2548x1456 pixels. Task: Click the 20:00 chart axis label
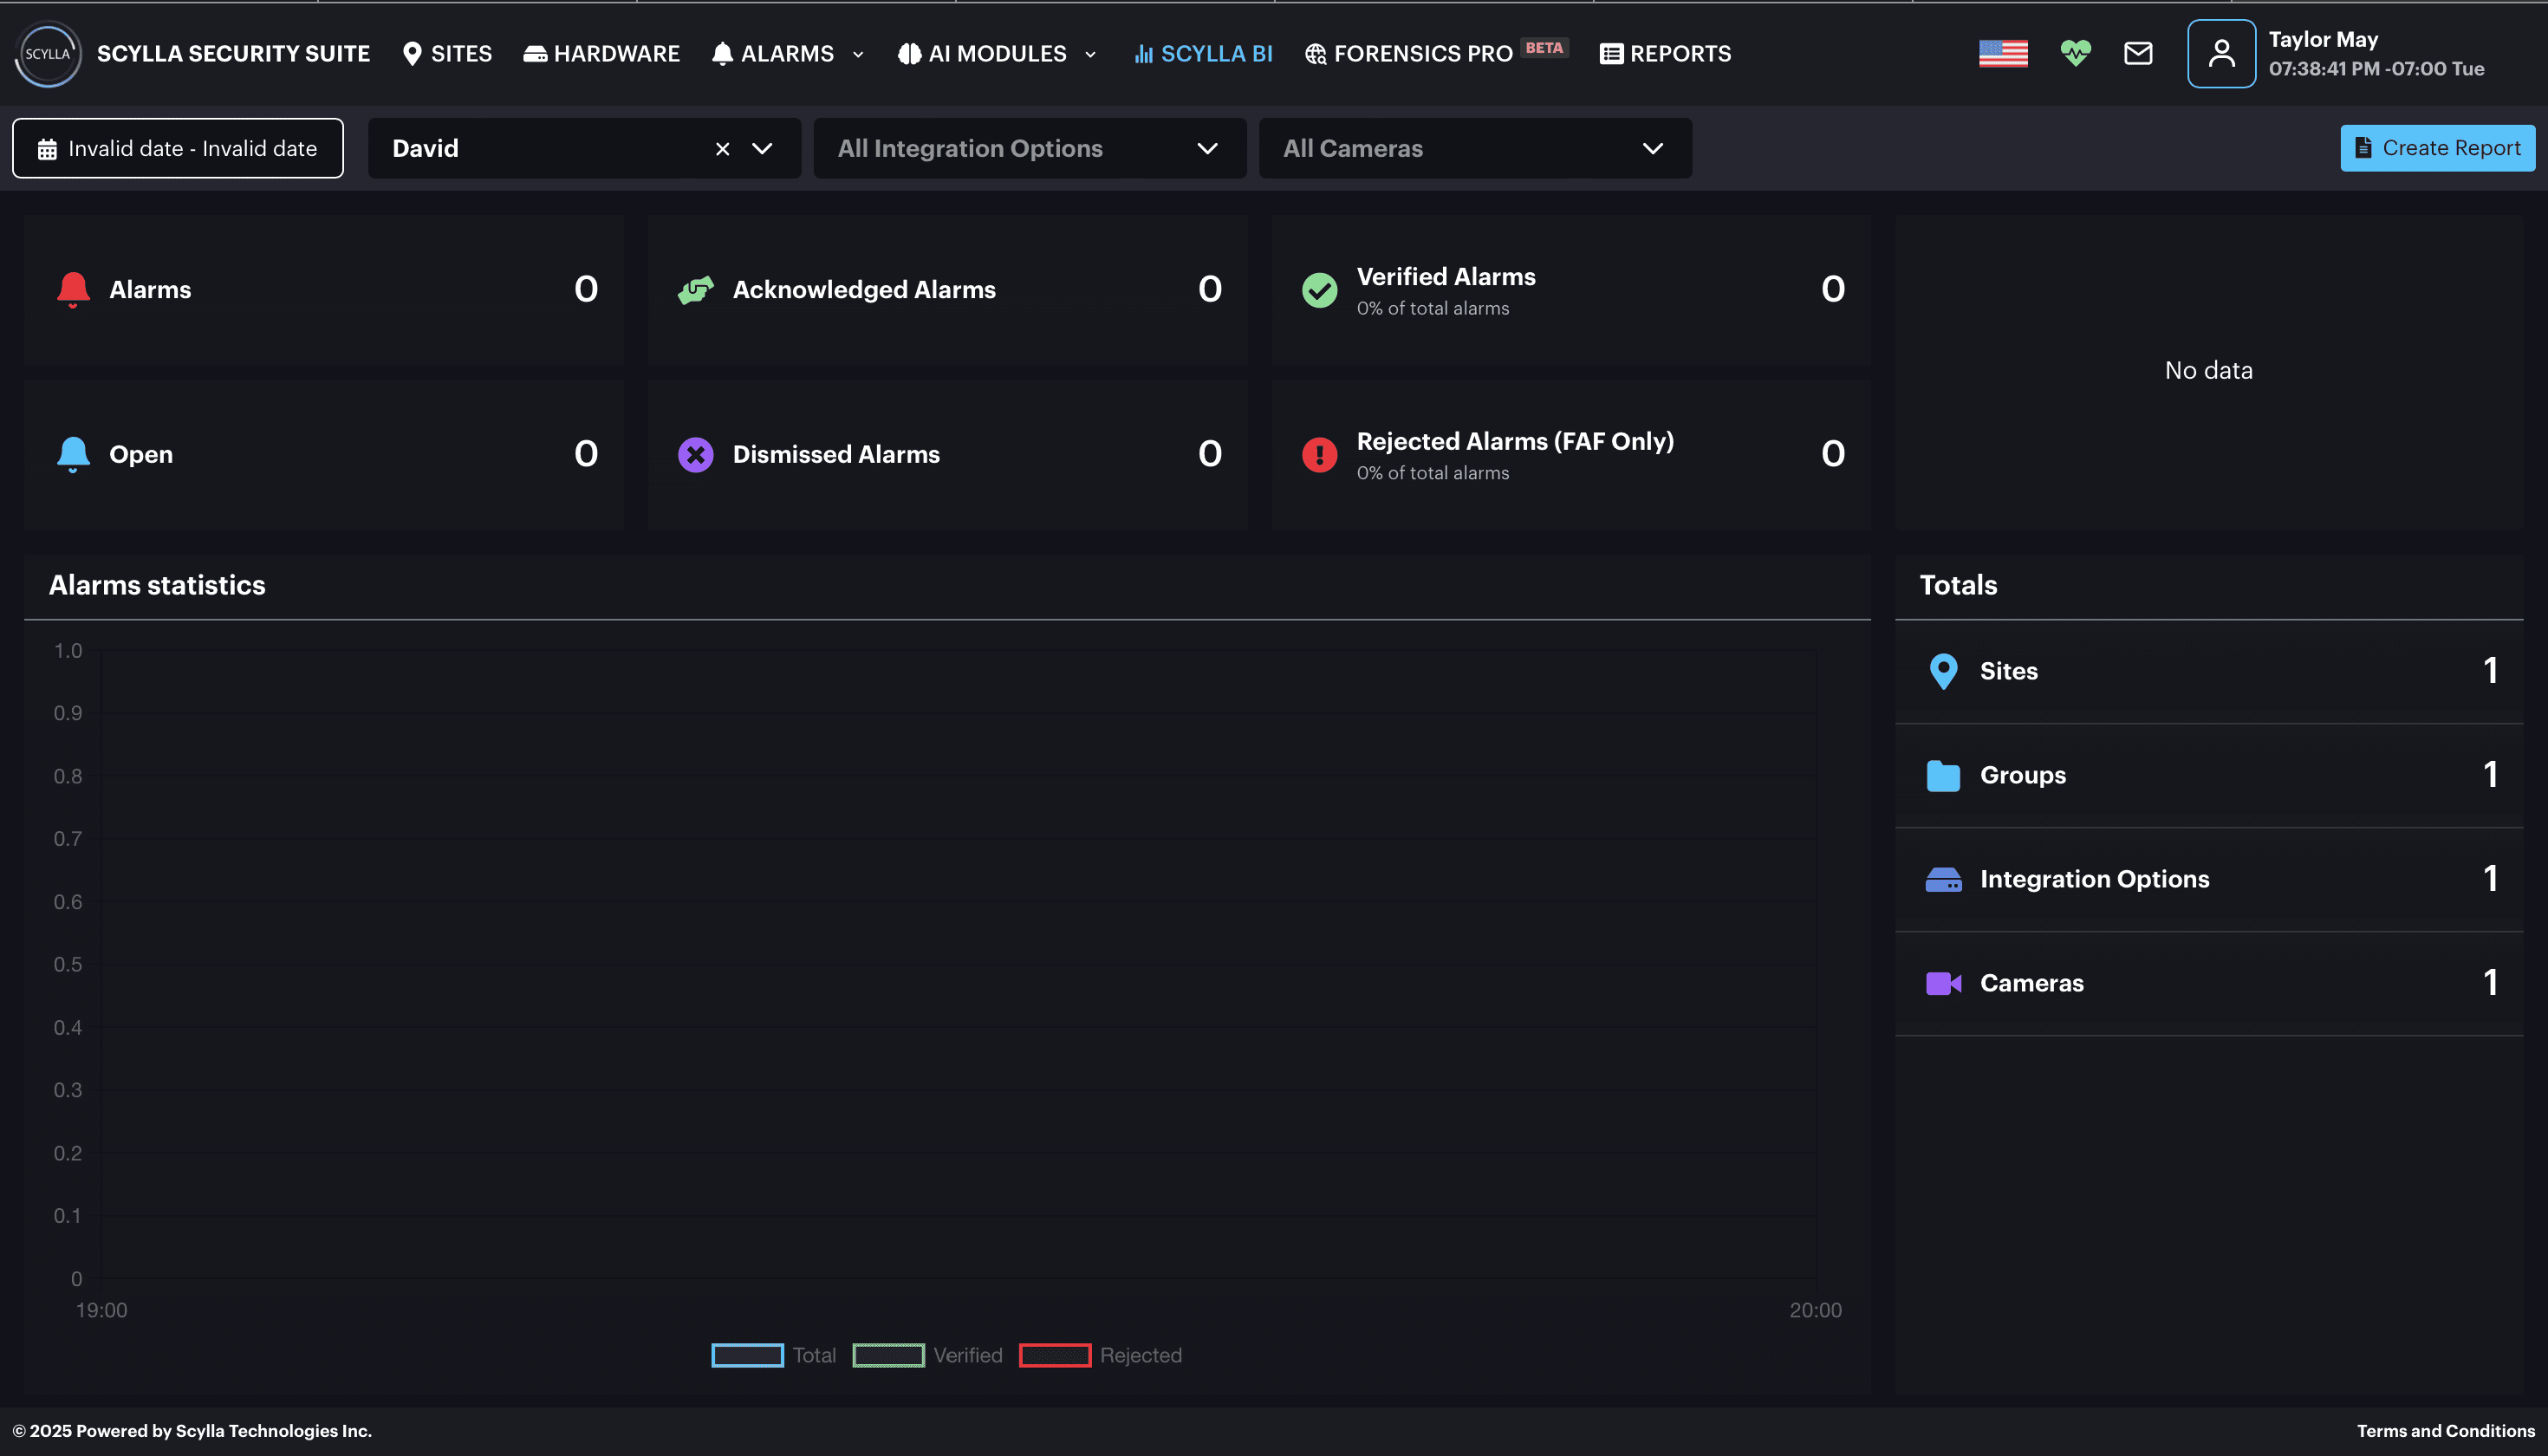click(x=1815, y=1311)
